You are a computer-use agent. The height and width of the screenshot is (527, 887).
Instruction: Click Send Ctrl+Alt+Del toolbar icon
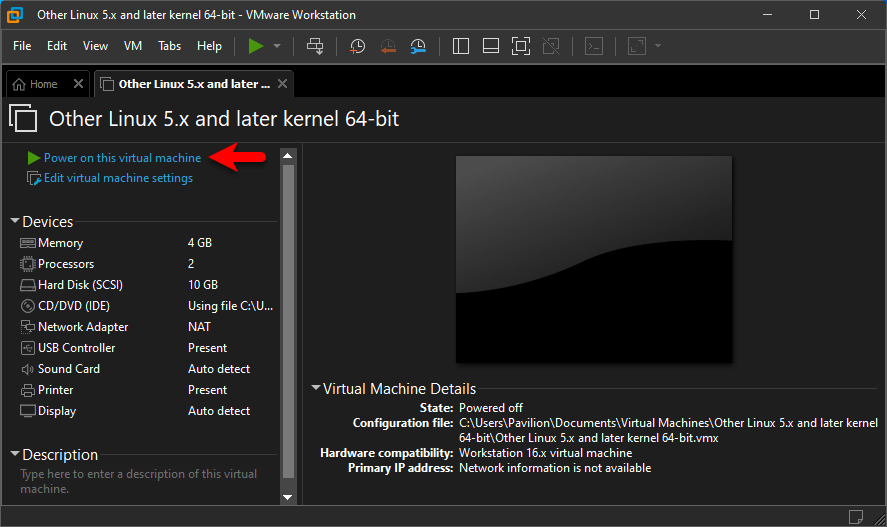(x=315, y=46)
